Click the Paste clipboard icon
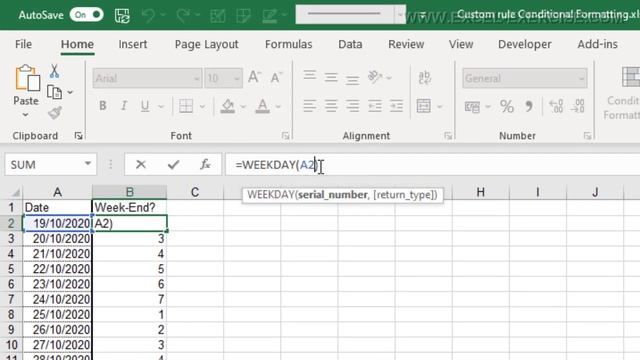Image resolution: width=640 pixels, height=360 pixels. [x=27, y=78]
